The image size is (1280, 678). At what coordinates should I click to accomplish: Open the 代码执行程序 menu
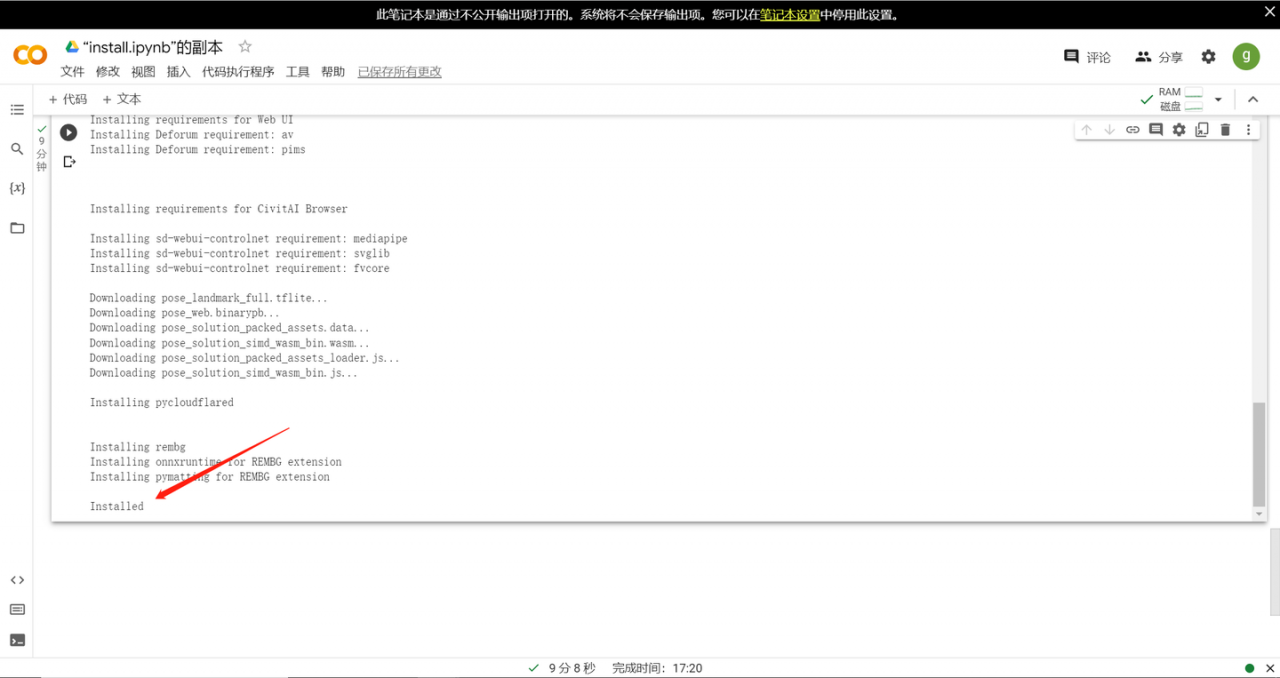point(238,72)
